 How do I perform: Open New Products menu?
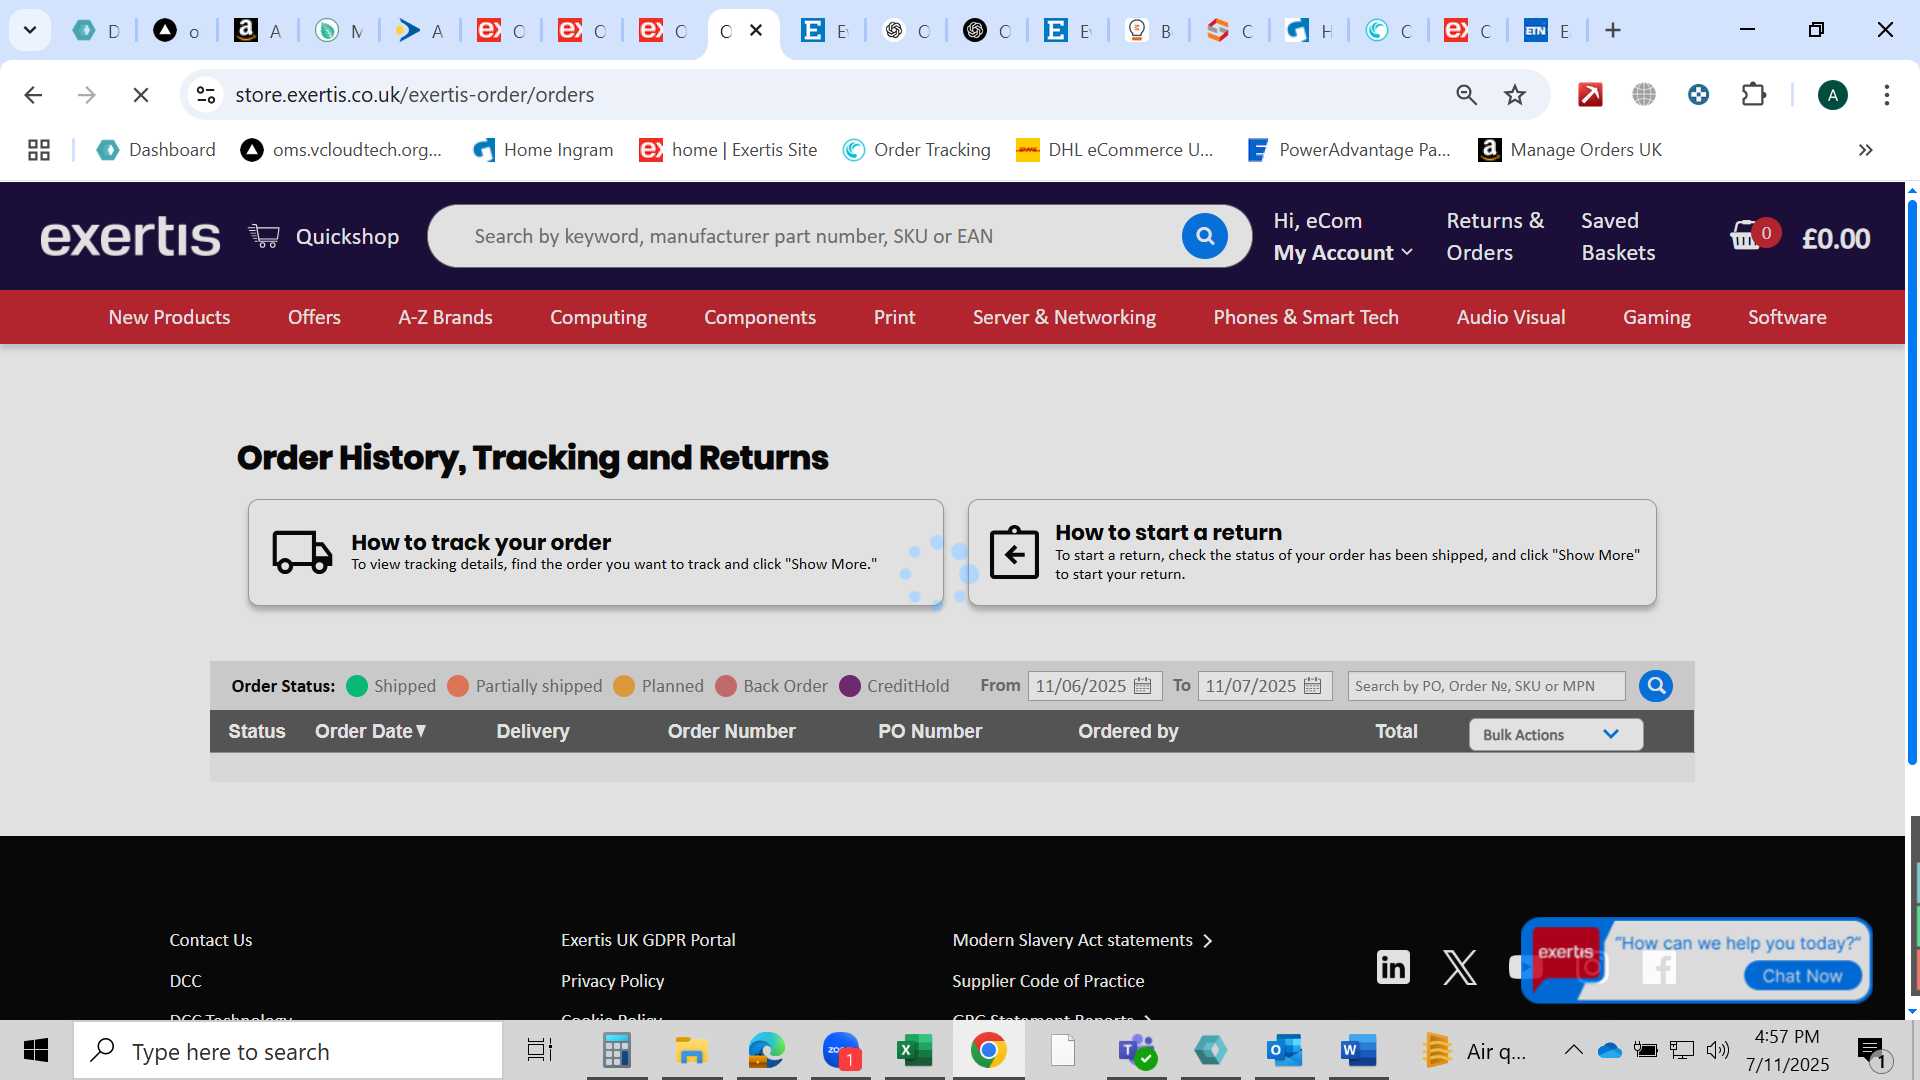click(169, 317)
